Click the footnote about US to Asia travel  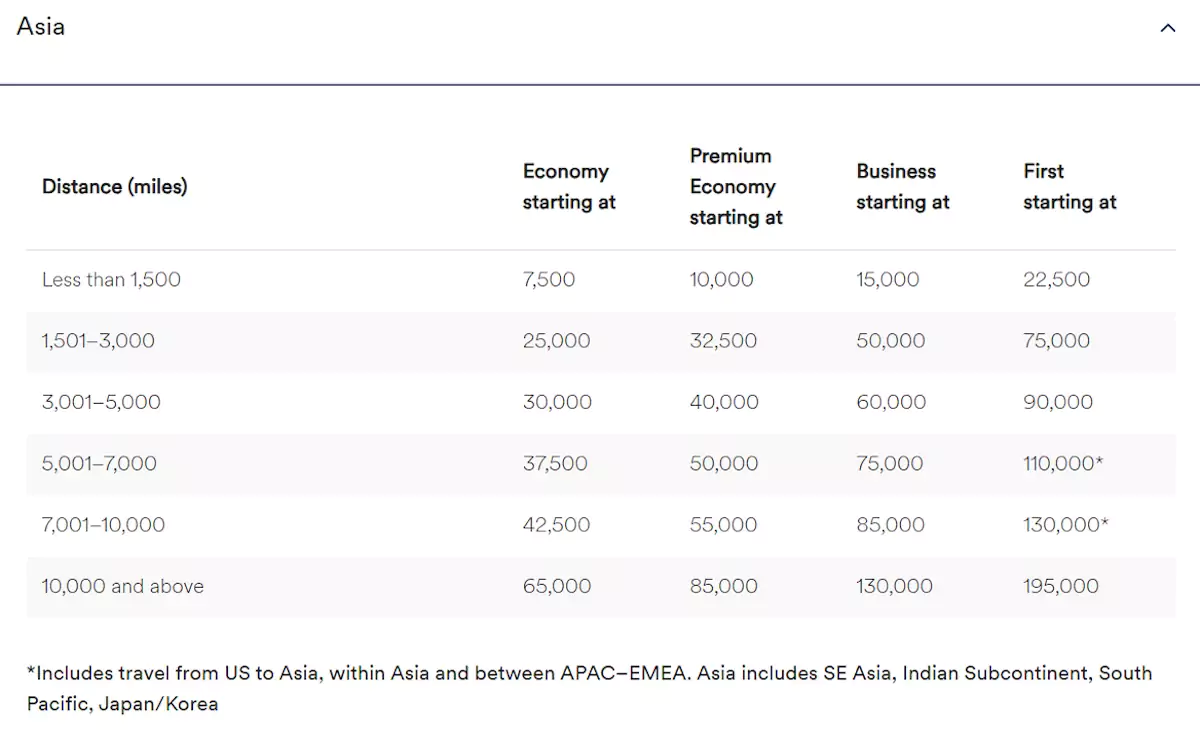588,688
